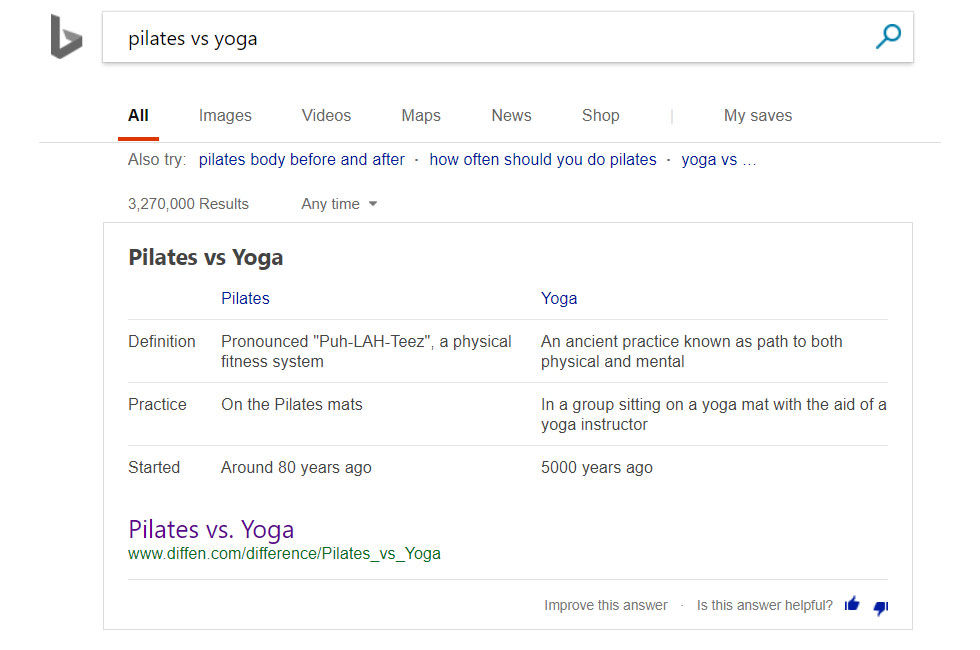
Task: Click the thumbs down unhelpful icon
Action: pos(881,607)
